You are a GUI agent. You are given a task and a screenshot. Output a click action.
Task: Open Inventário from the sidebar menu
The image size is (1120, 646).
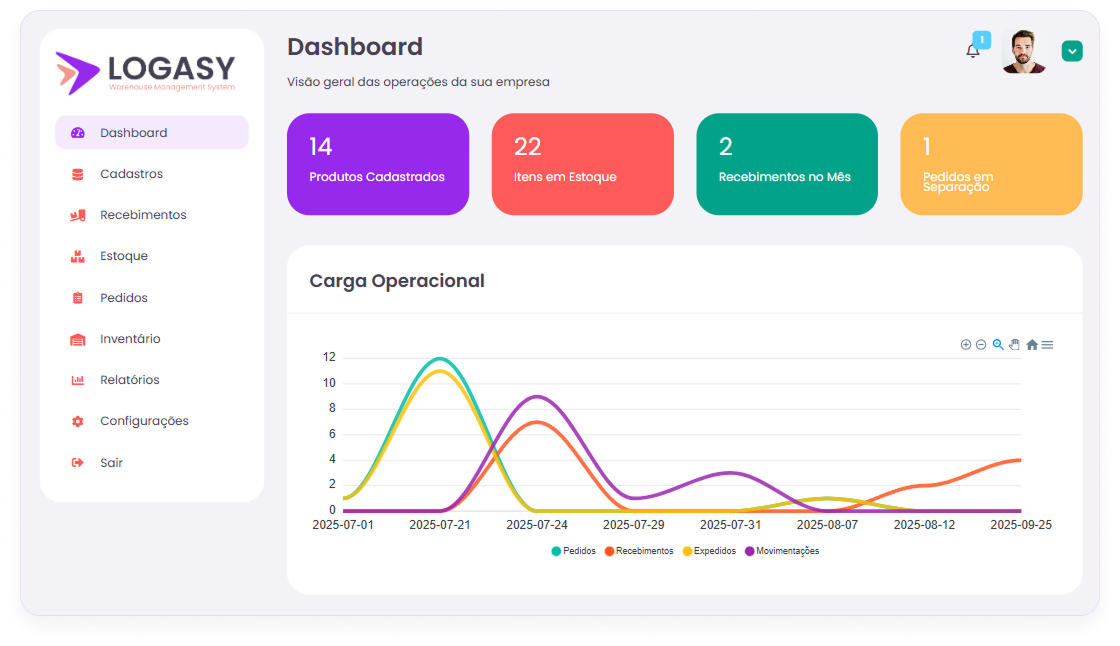130,339
